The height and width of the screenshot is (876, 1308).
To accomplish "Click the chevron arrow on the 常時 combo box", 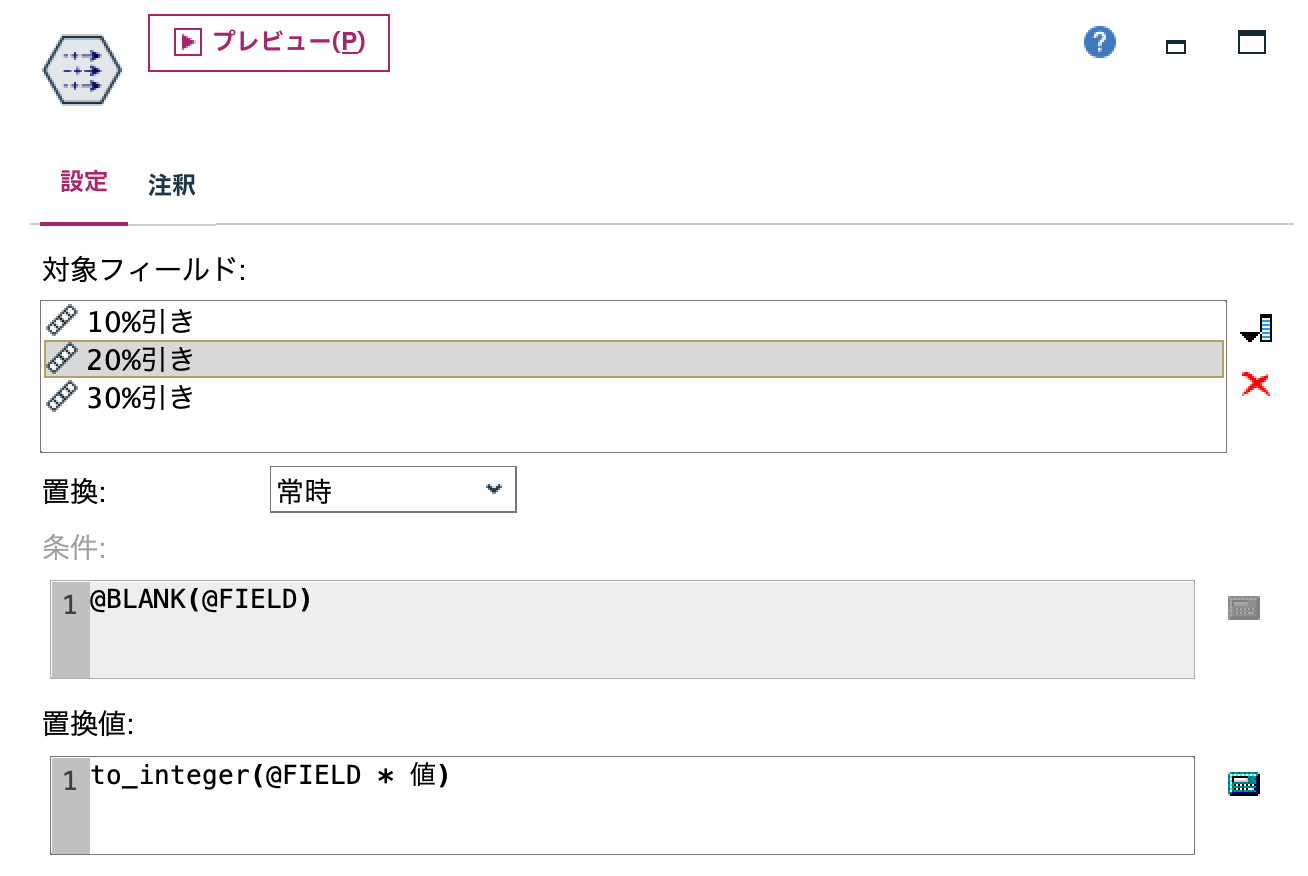I will [493, 489].
